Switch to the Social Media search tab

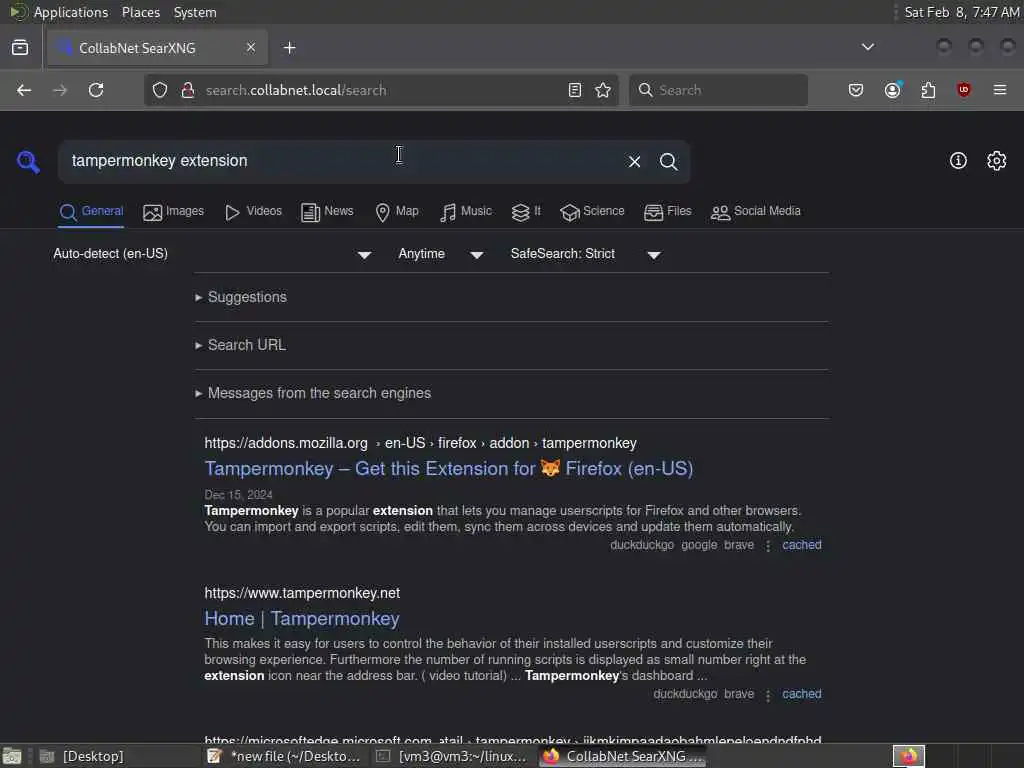pyautogui.click(x=756, y=212)
